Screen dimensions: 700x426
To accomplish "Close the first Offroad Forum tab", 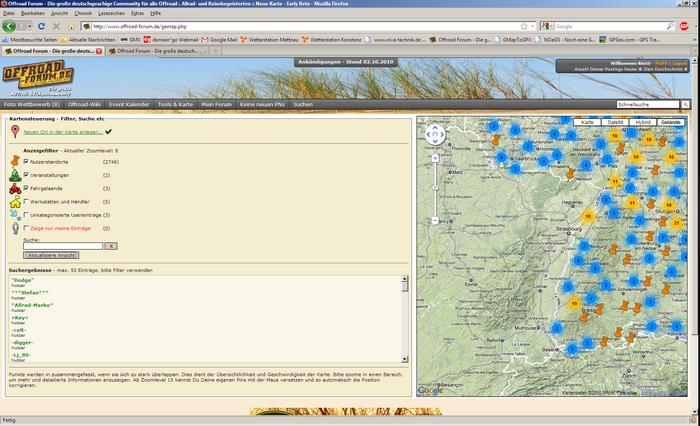I will 99,51.
